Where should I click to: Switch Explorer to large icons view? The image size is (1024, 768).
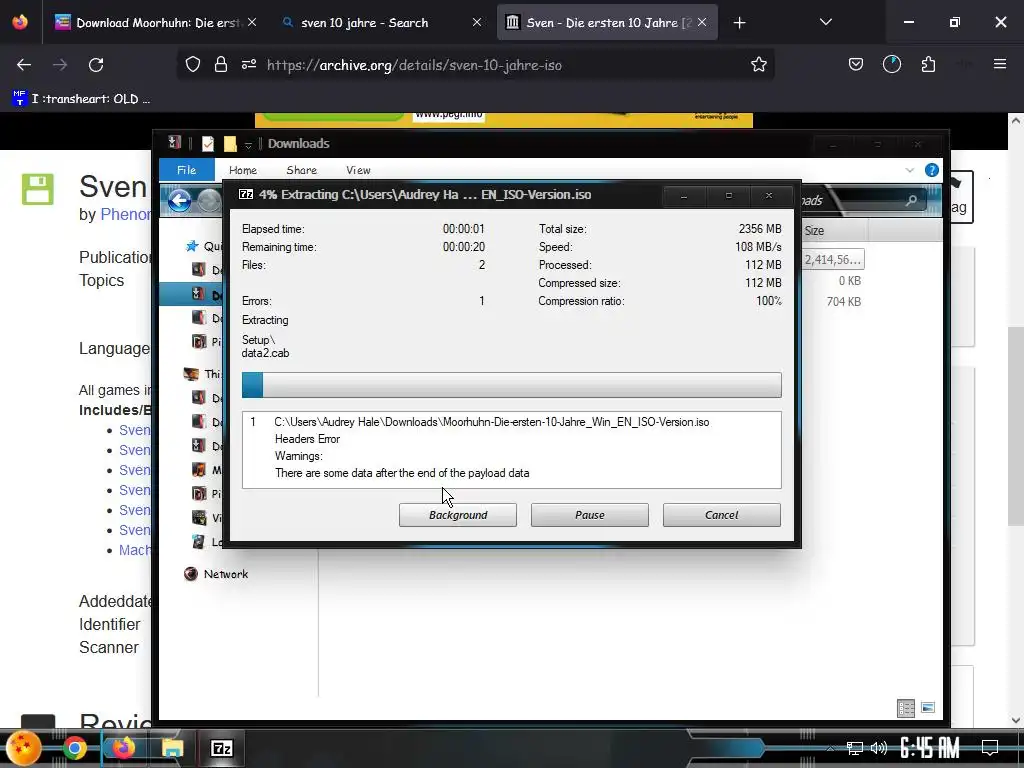point(928,708)
